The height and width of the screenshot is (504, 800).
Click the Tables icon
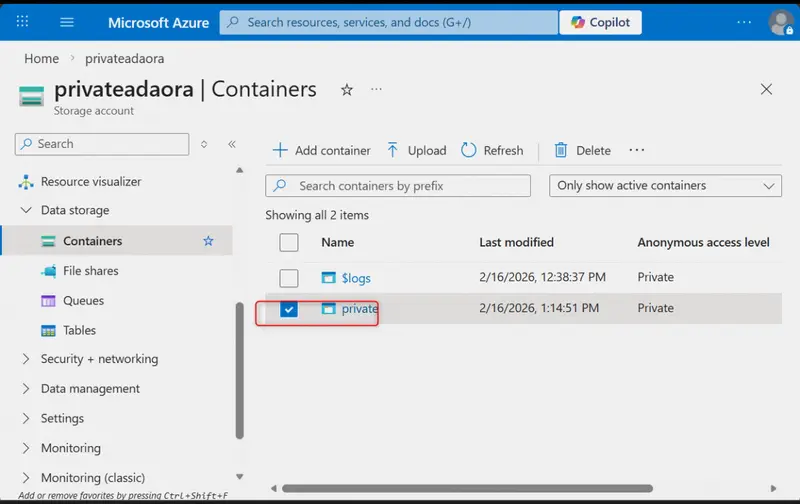coord(48,331)
